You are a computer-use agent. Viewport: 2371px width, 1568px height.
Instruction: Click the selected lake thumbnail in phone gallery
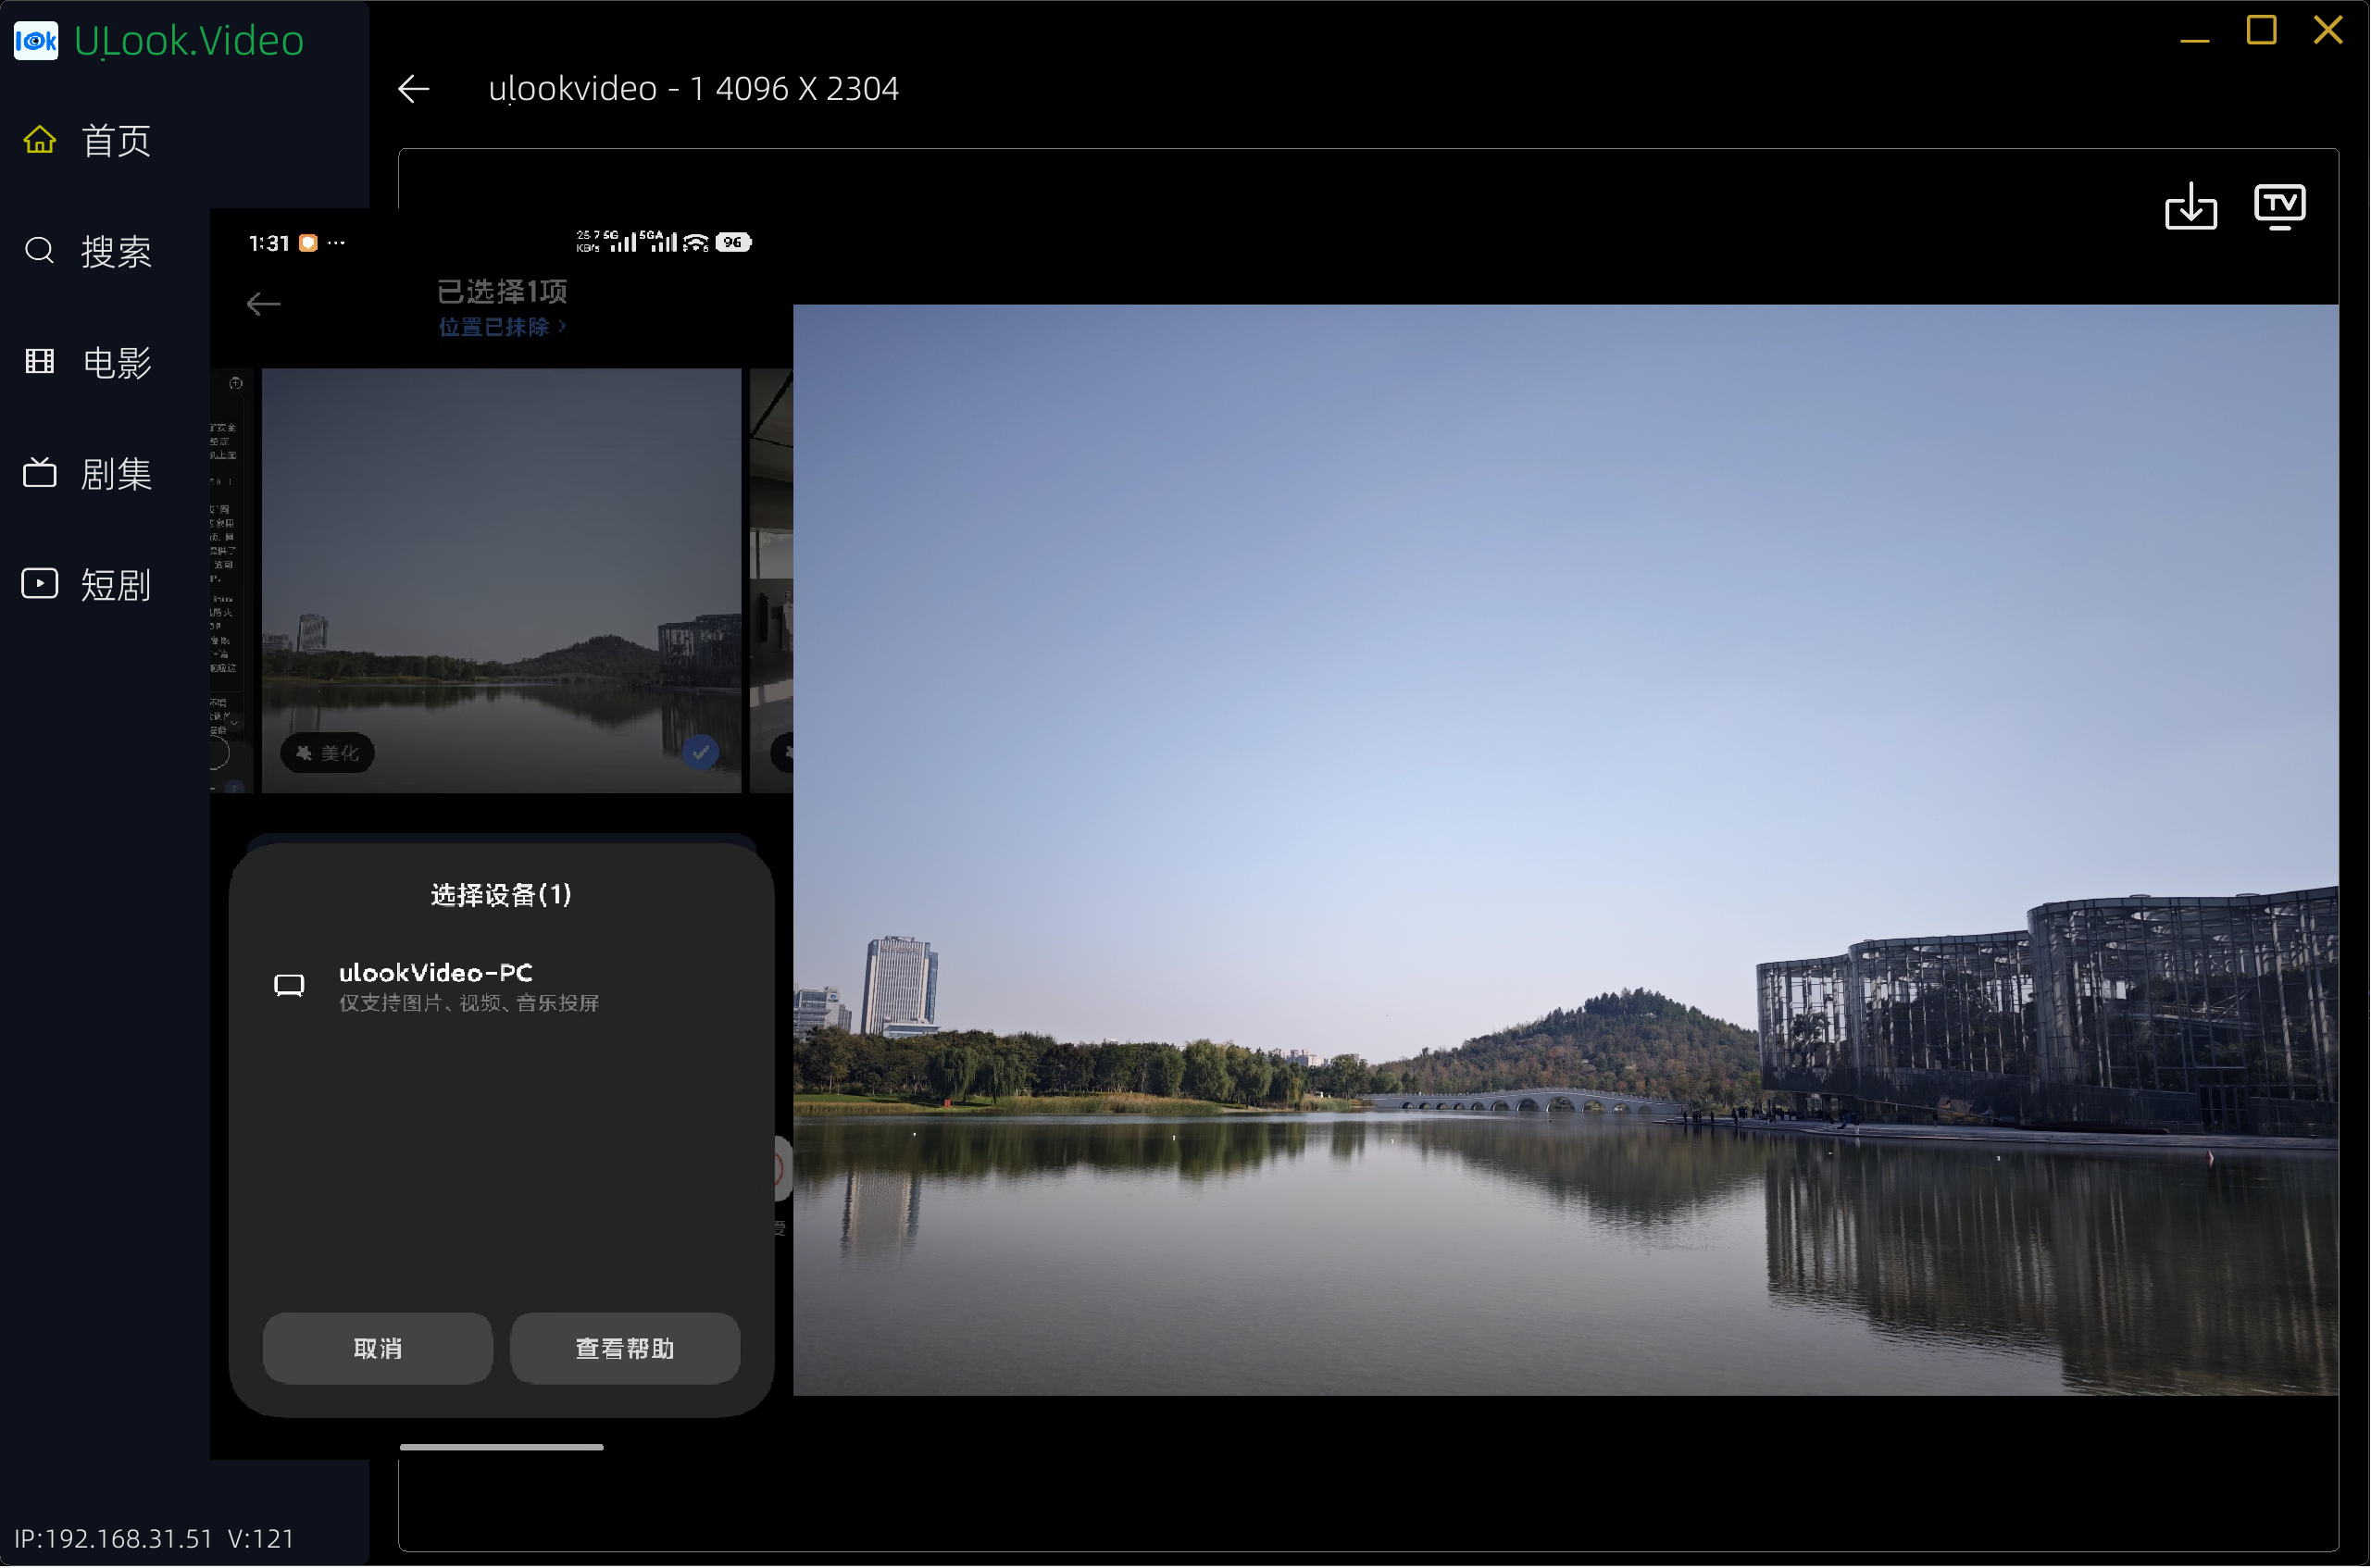point(502,581)
